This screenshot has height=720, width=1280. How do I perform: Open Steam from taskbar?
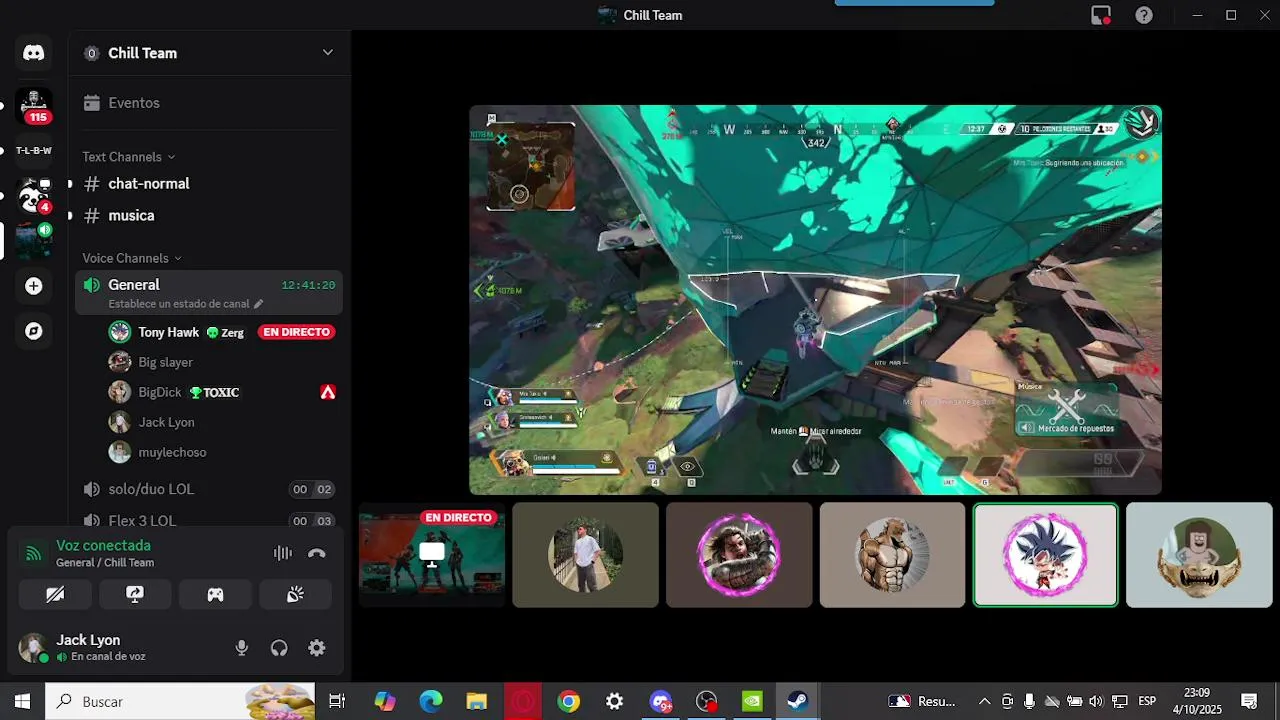click(798, 701)
